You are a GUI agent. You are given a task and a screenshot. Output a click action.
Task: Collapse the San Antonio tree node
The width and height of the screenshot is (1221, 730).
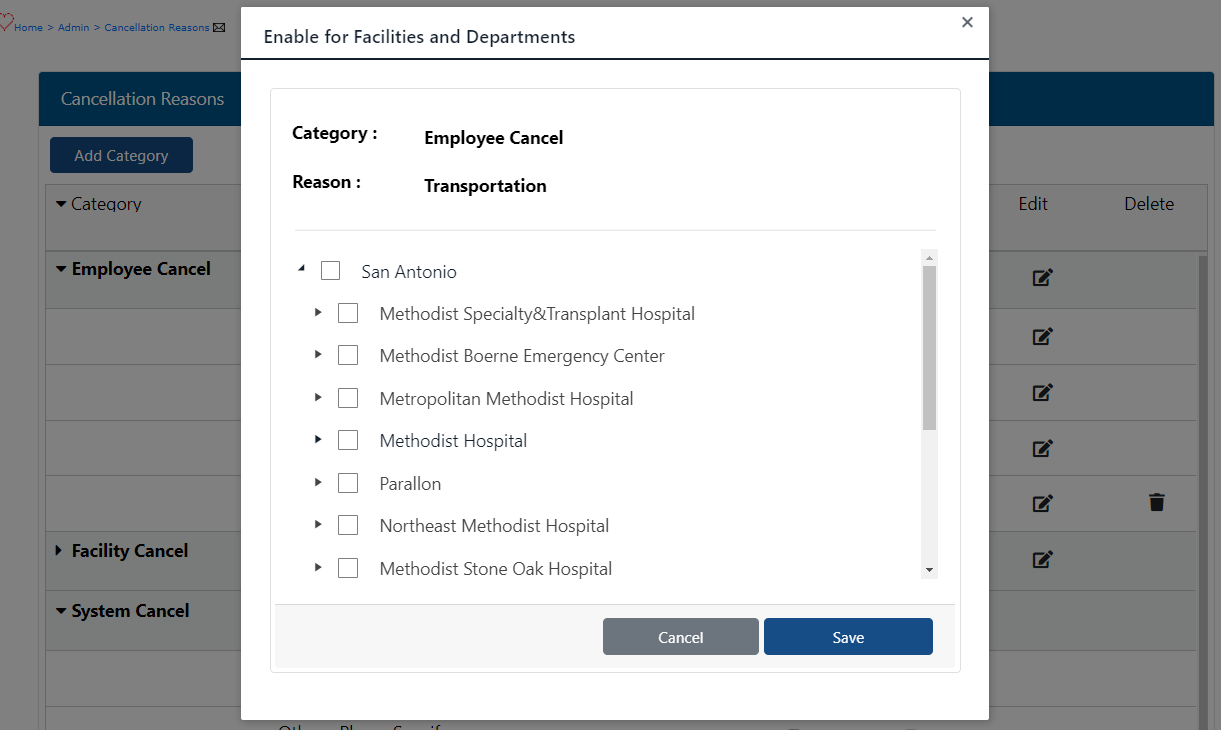click(x=301, y=269)
